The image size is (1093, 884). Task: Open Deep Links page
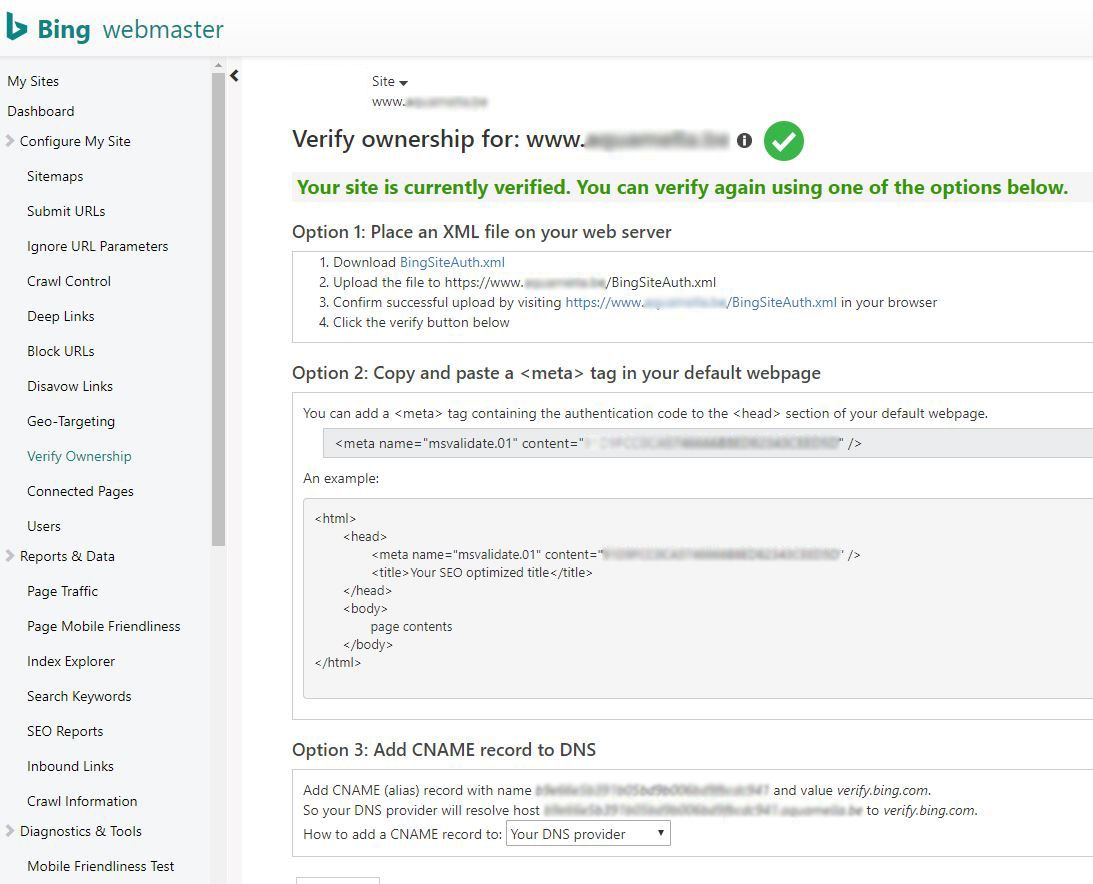click(x=61, y=317)
